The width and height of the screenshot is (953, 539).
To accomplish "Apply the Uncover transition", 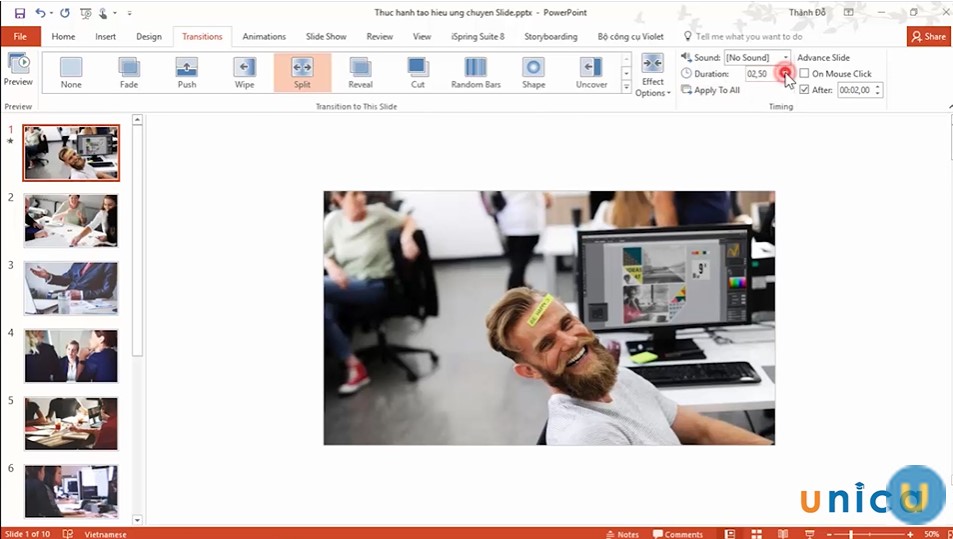I will [x=591, y=72].
